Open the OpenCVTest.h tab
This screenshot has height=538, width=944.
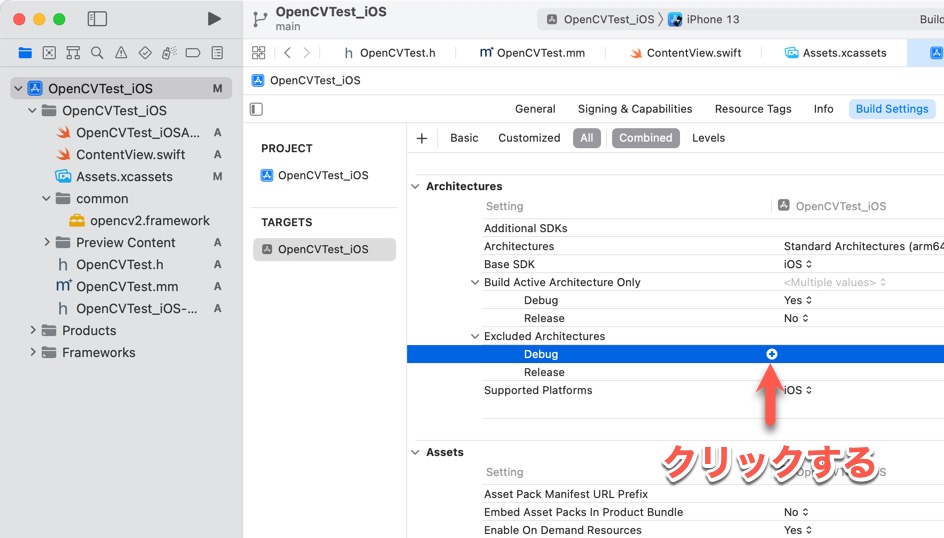(x=390, y=53)
